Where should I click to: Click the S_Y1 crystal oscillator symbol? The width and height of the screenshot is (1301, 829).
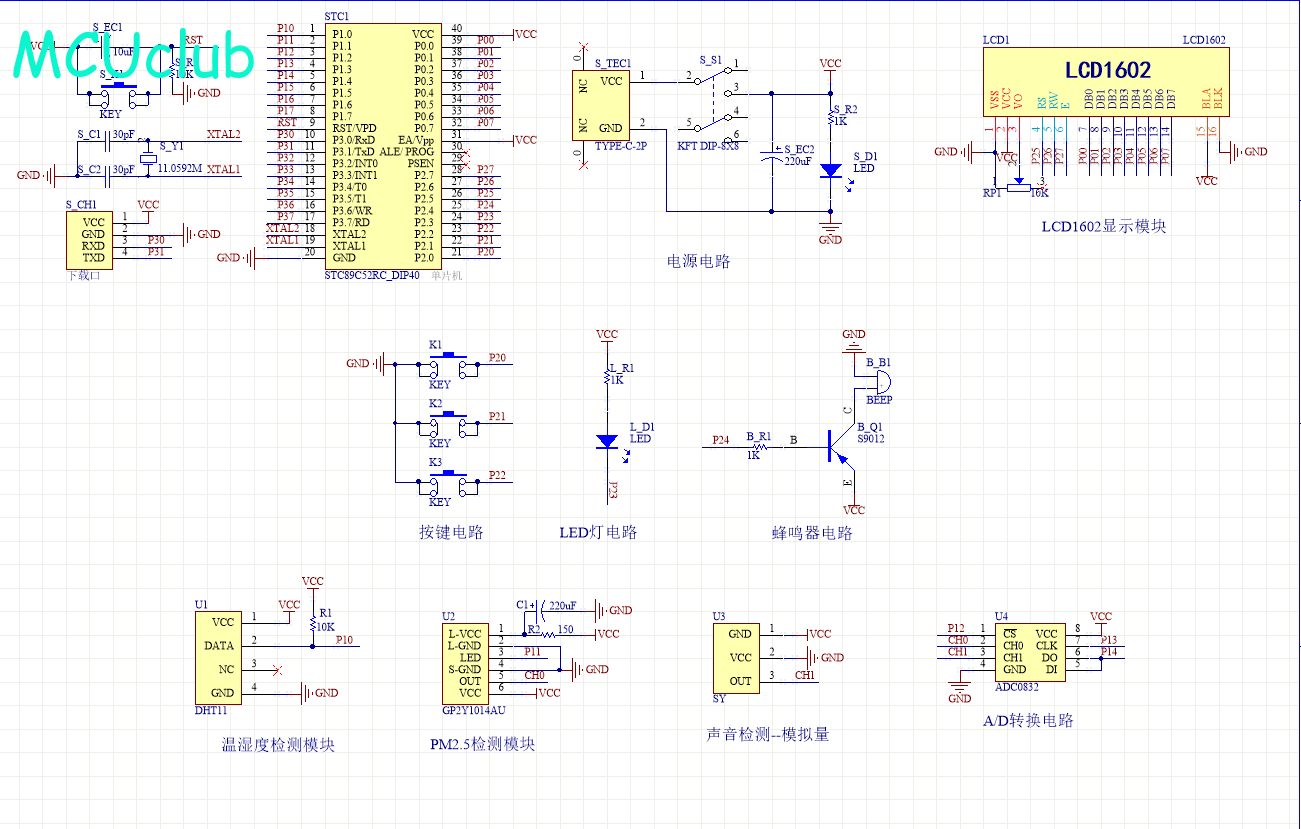149,158
